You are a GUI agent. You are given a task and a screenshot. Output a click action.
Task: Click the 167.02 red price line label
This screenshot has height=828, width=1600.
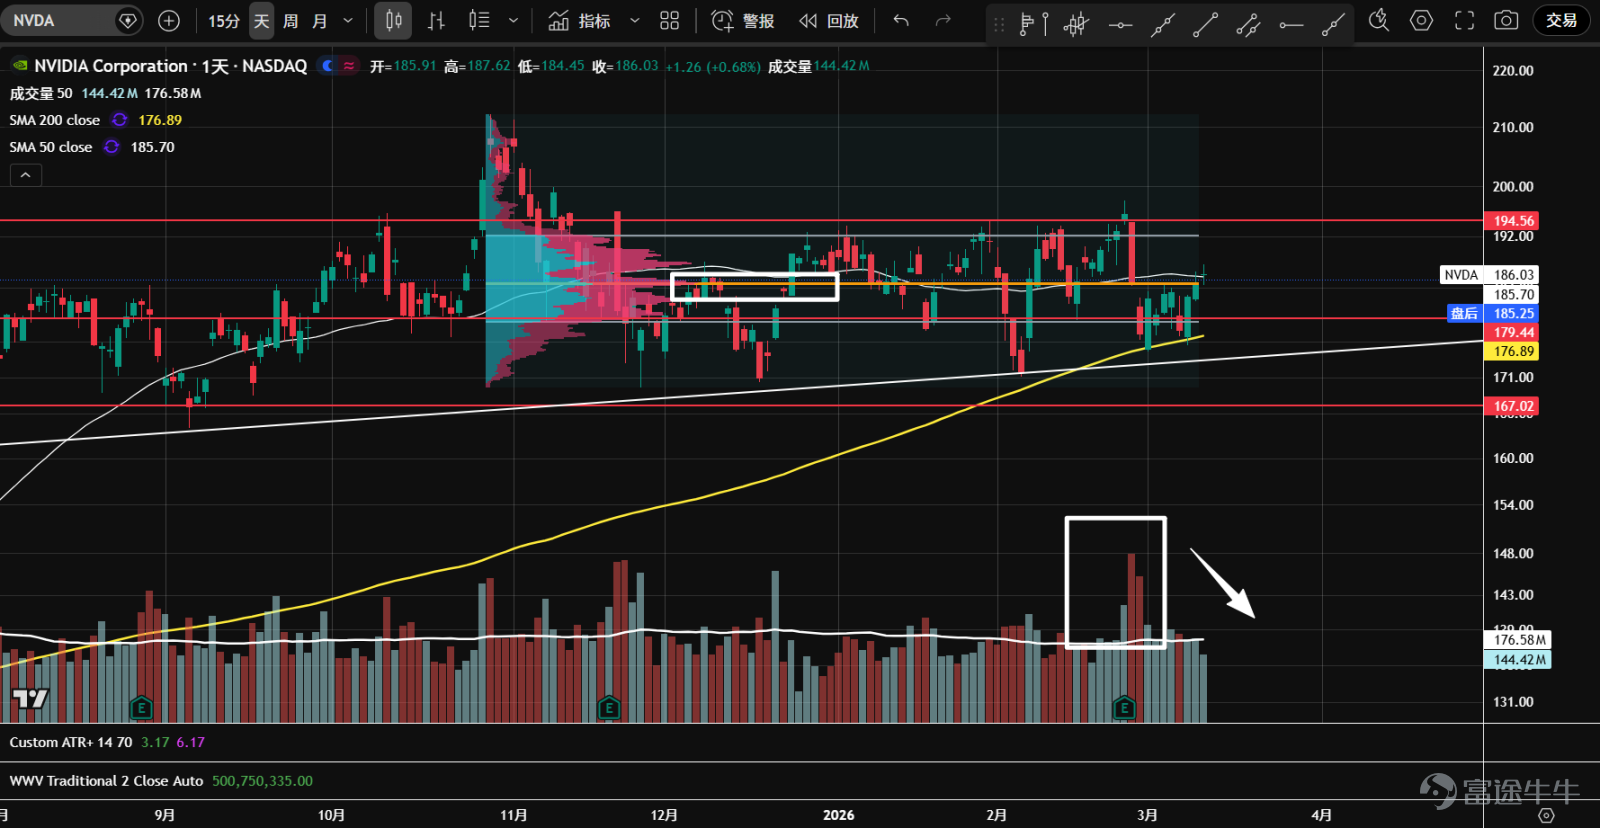1514,406
